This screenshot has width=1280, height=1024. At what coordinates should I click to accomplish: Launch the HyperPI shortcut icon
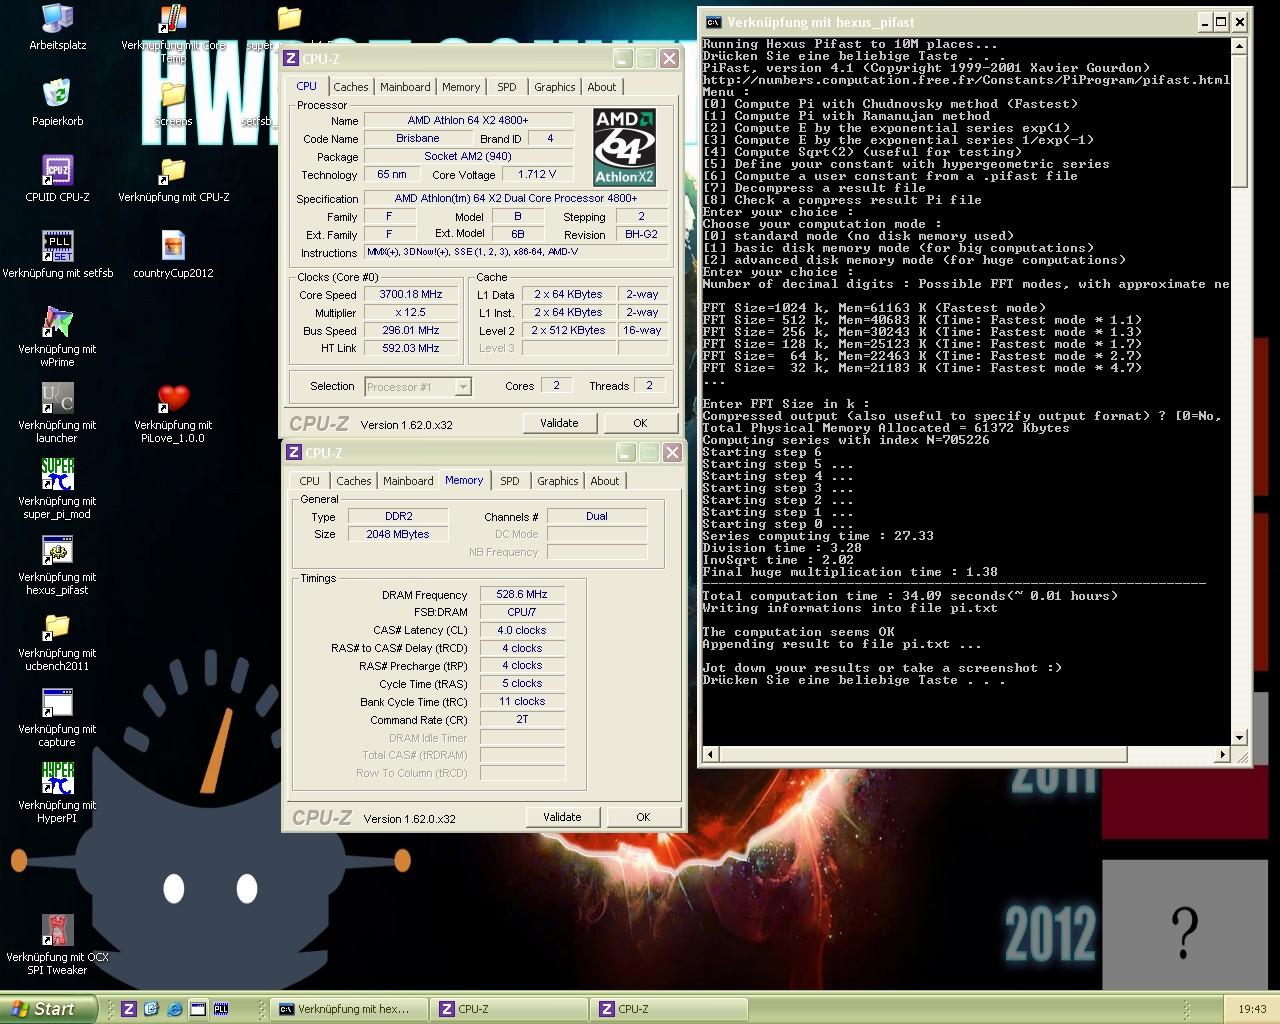tap(57, 778)
